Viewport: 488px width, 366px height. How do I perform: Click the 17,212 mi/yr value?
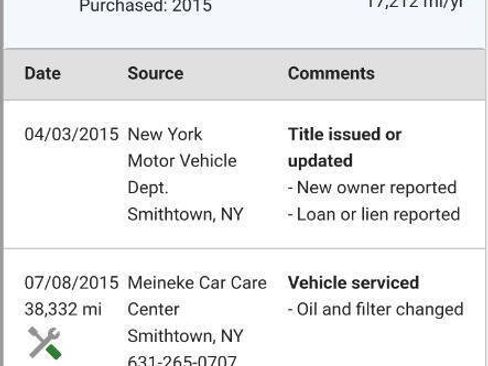pos(415,4)
